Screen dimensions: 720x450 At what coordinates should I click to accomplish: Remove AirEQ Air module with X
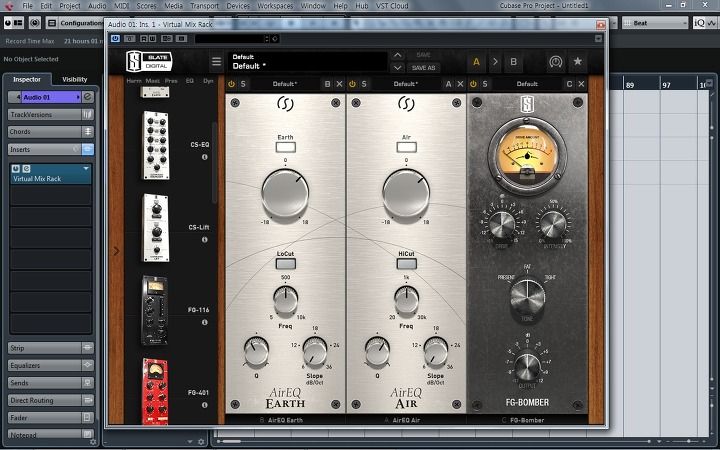(x=460, y=84)
